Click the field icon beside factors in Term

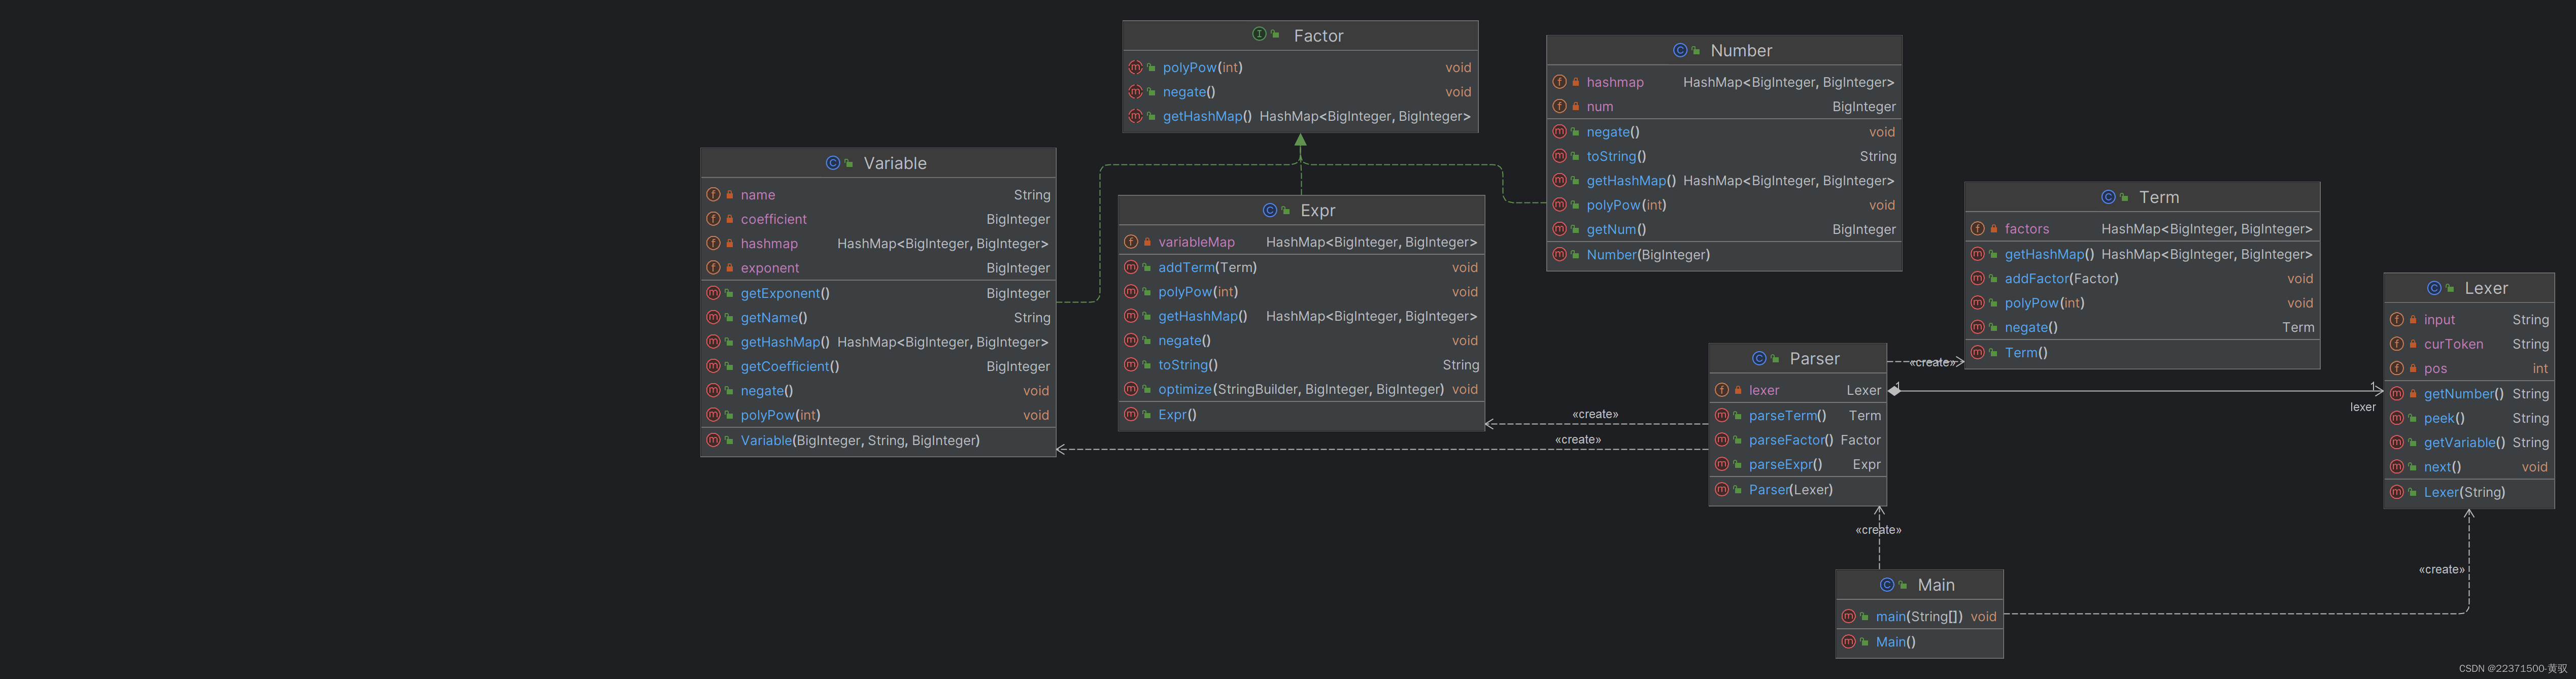pos(1977,229)
